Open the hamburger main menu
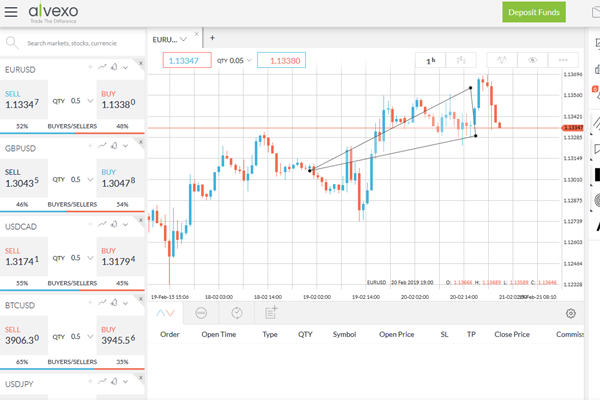Screen dimensions: 600x400 (11, 12)
